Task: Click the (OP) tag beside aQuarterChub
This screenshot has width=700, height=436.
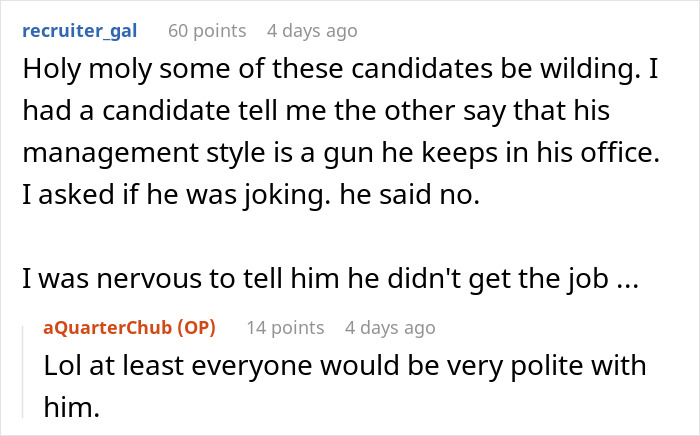Action: coord(196,328)
